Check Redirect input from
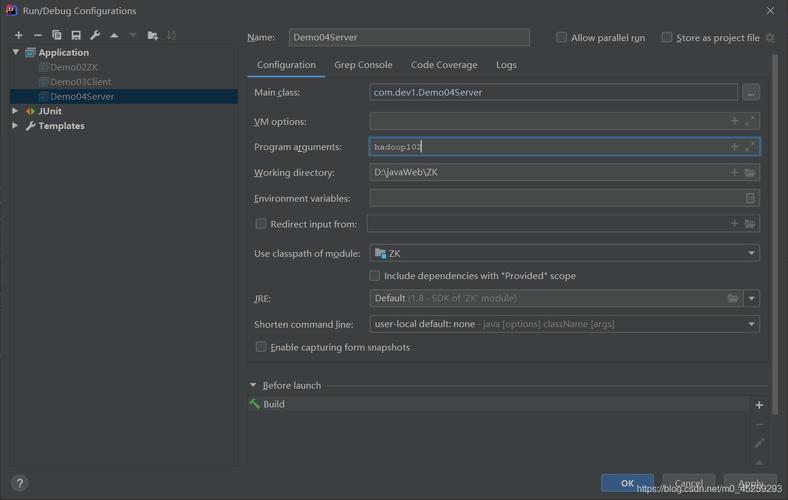The image size is (788, 500). tap(261, 224)
